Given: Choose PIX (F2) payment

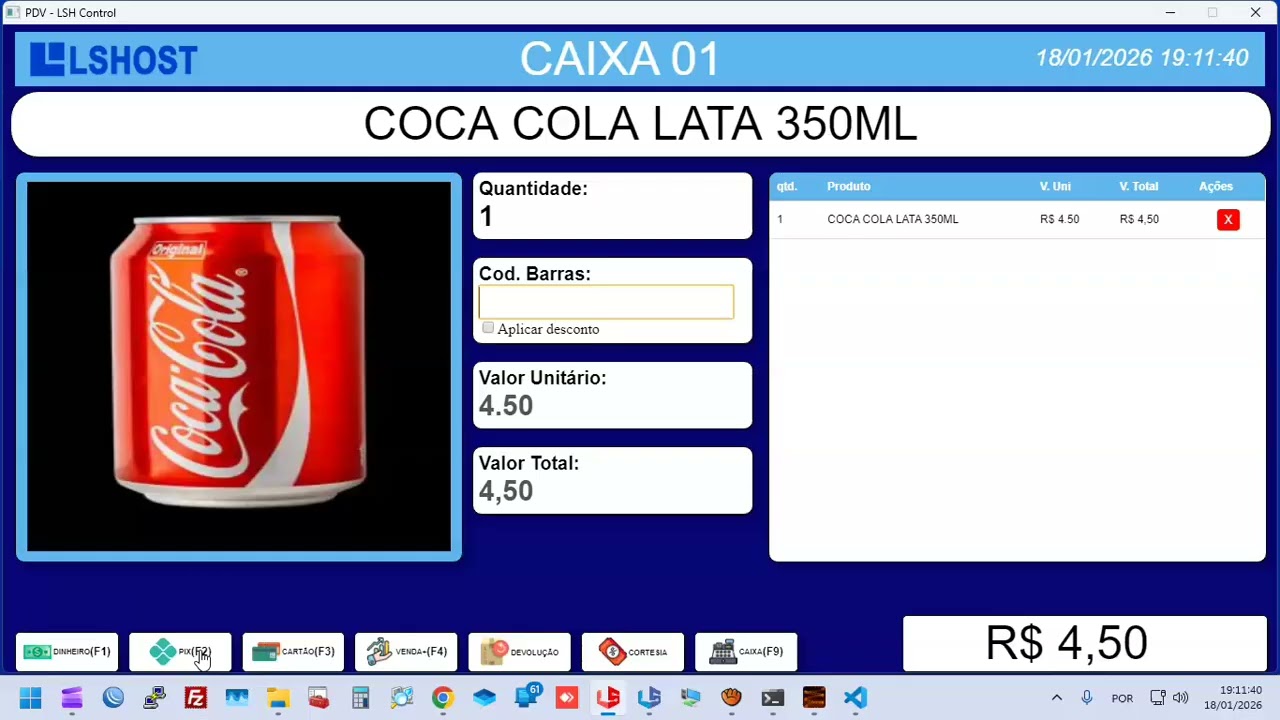Looking at the screenshot, I should click(180, 652).
